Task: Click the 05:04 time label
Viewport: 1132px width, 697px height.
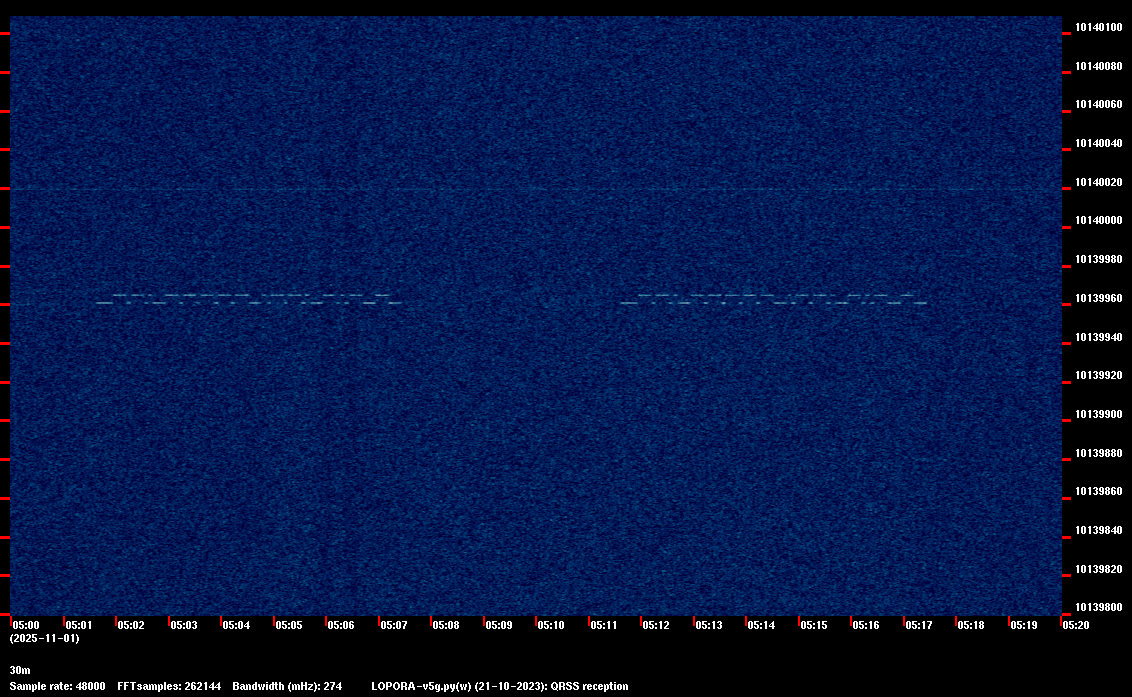Action: pyautogui.click(x=236, y=625)
